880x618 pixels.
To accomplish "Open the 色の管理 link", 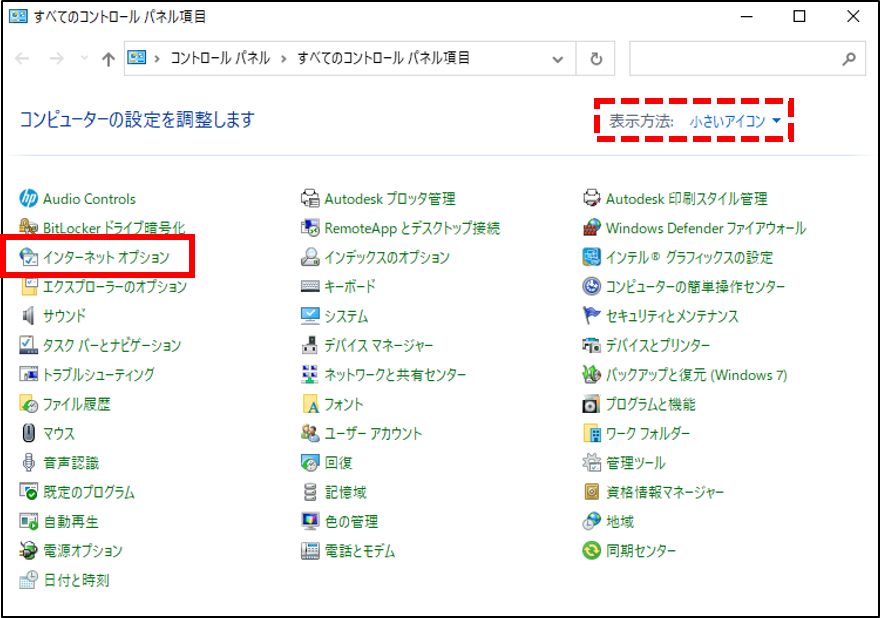I will [x=351, y=521].
